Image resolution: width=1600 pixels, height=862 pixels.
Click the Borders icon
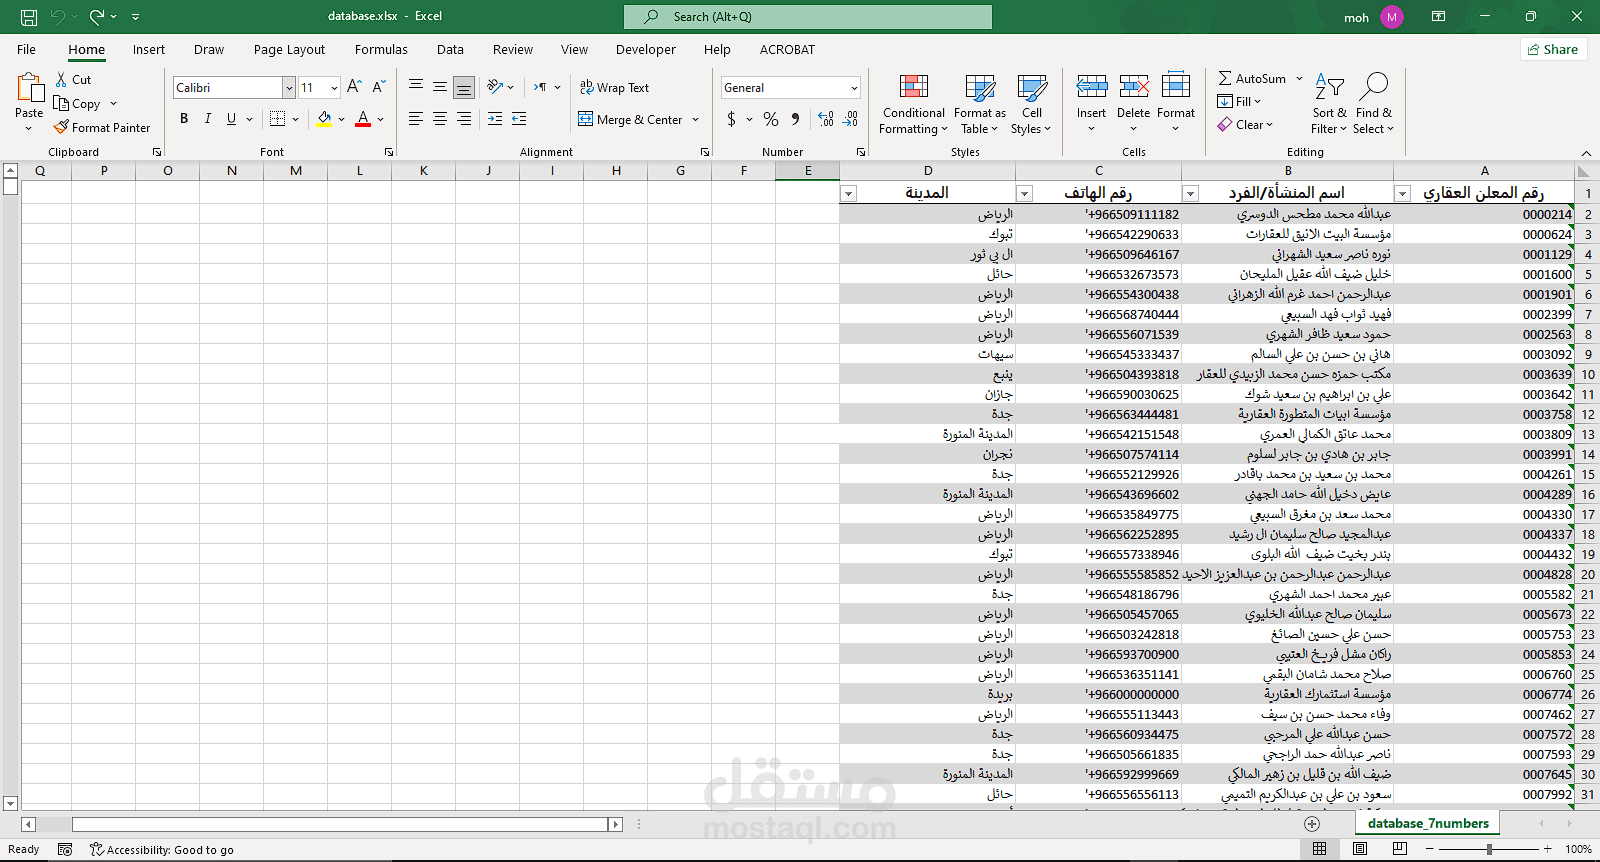pos(278,119)
